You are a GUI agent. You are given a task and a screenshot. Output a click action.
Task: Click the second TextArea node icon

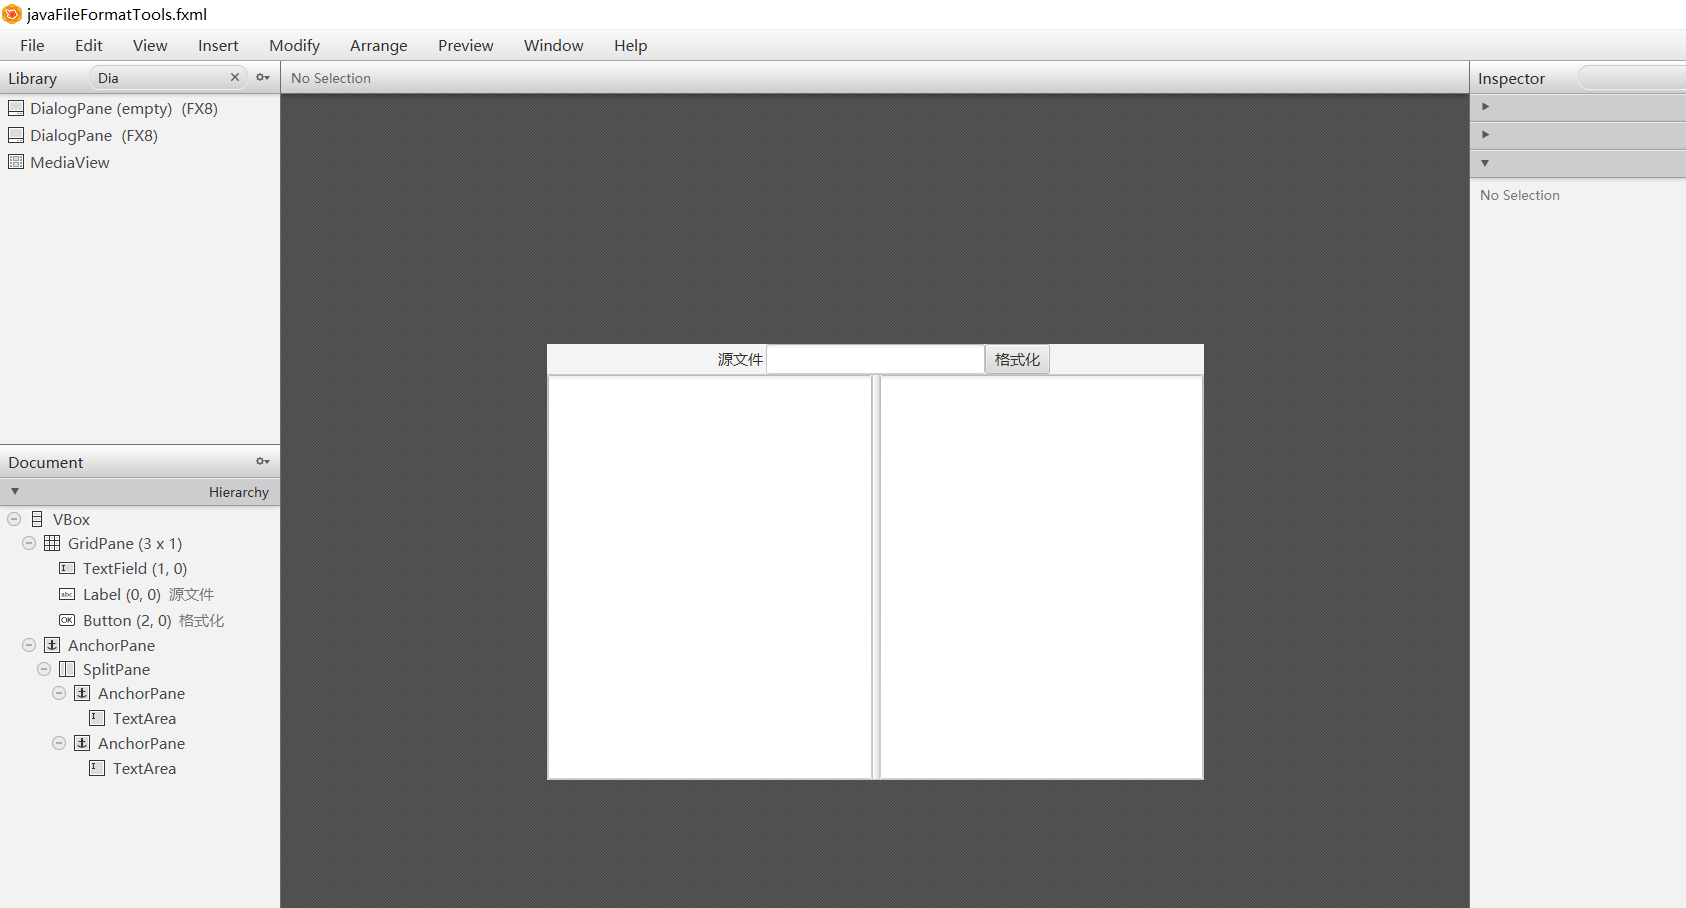coord(97,768)
